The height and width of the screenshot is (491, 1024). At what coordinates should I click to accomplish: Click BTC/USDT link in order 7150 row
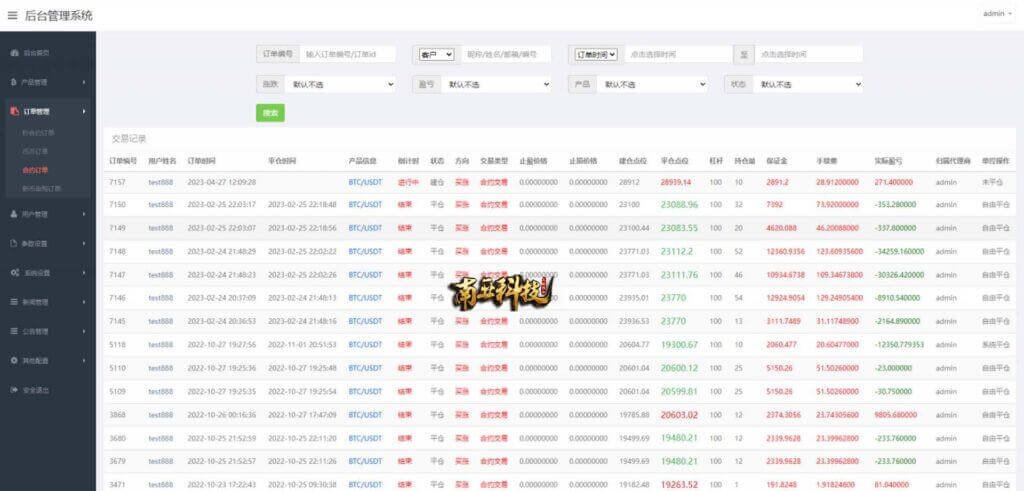click(365, 204)
